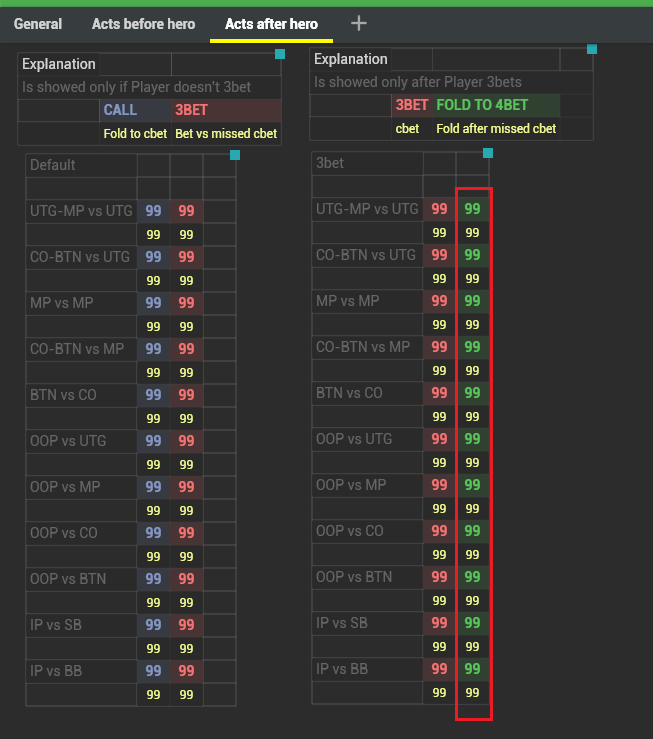The image size is (653, 739).
Task: Click green fold-to-4bet stat for OOP vs CO
Action: (x=472, y=531)
